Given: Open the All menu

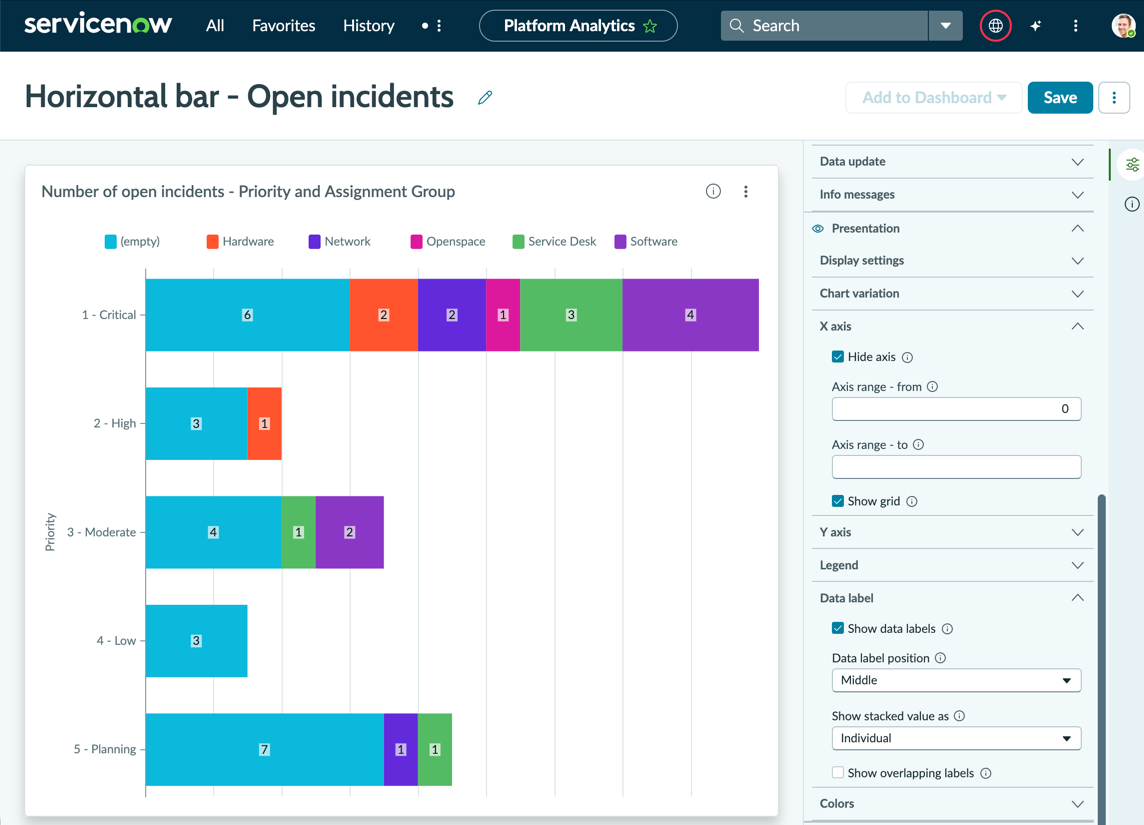Looking at the screenshot, I should coord(214,26).
